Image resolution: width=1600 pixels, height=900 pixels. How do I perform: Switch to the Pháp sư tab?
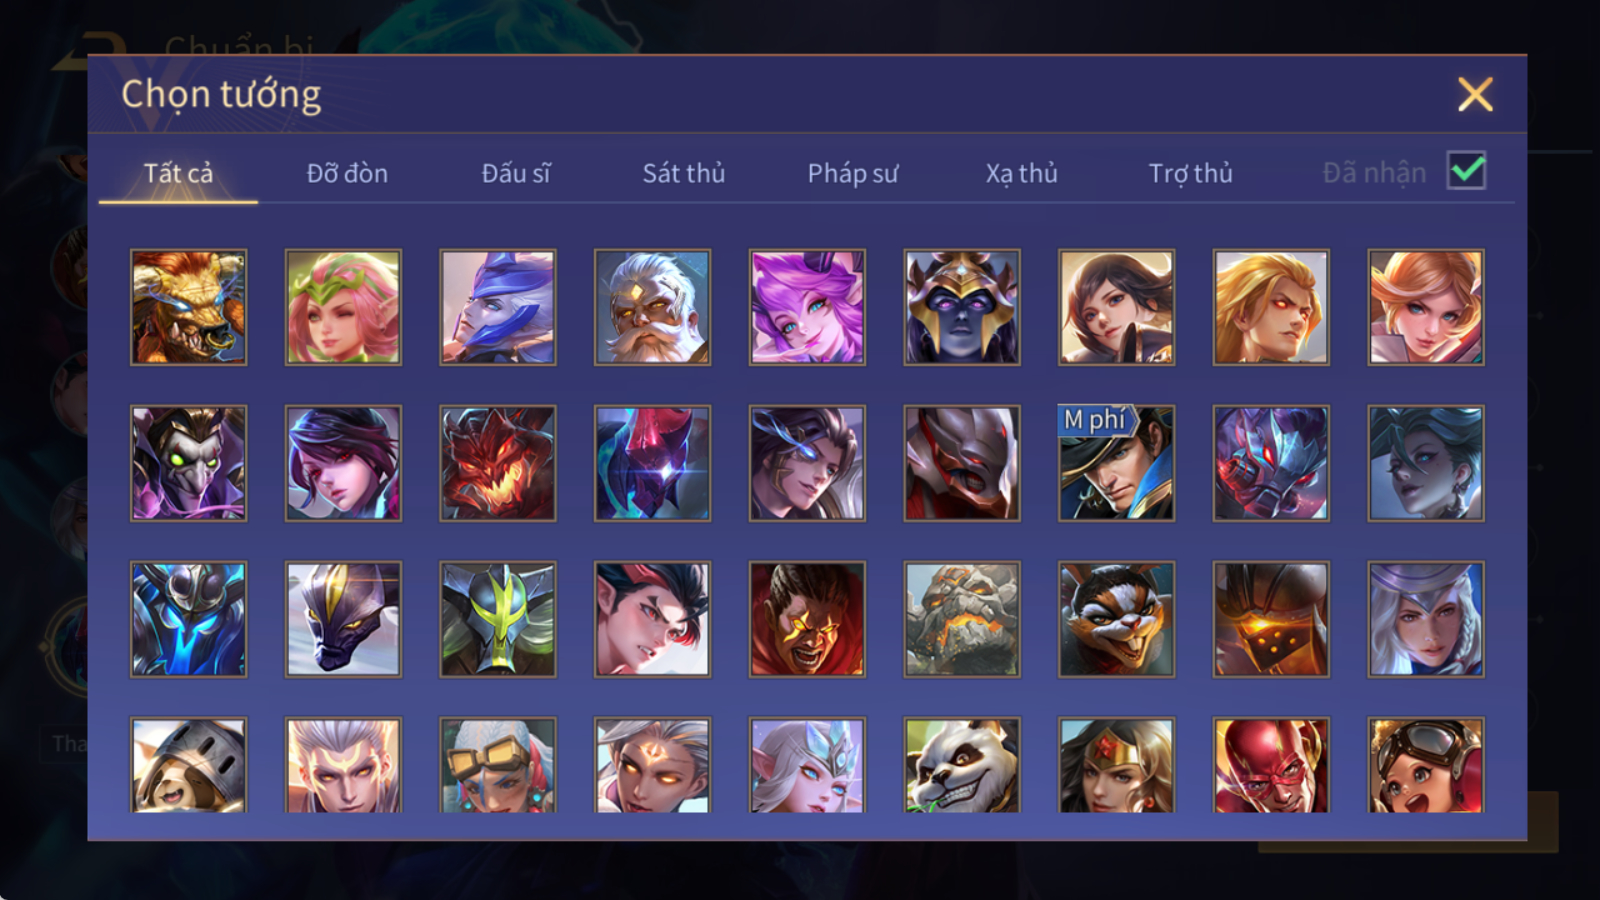click(853, 173)
